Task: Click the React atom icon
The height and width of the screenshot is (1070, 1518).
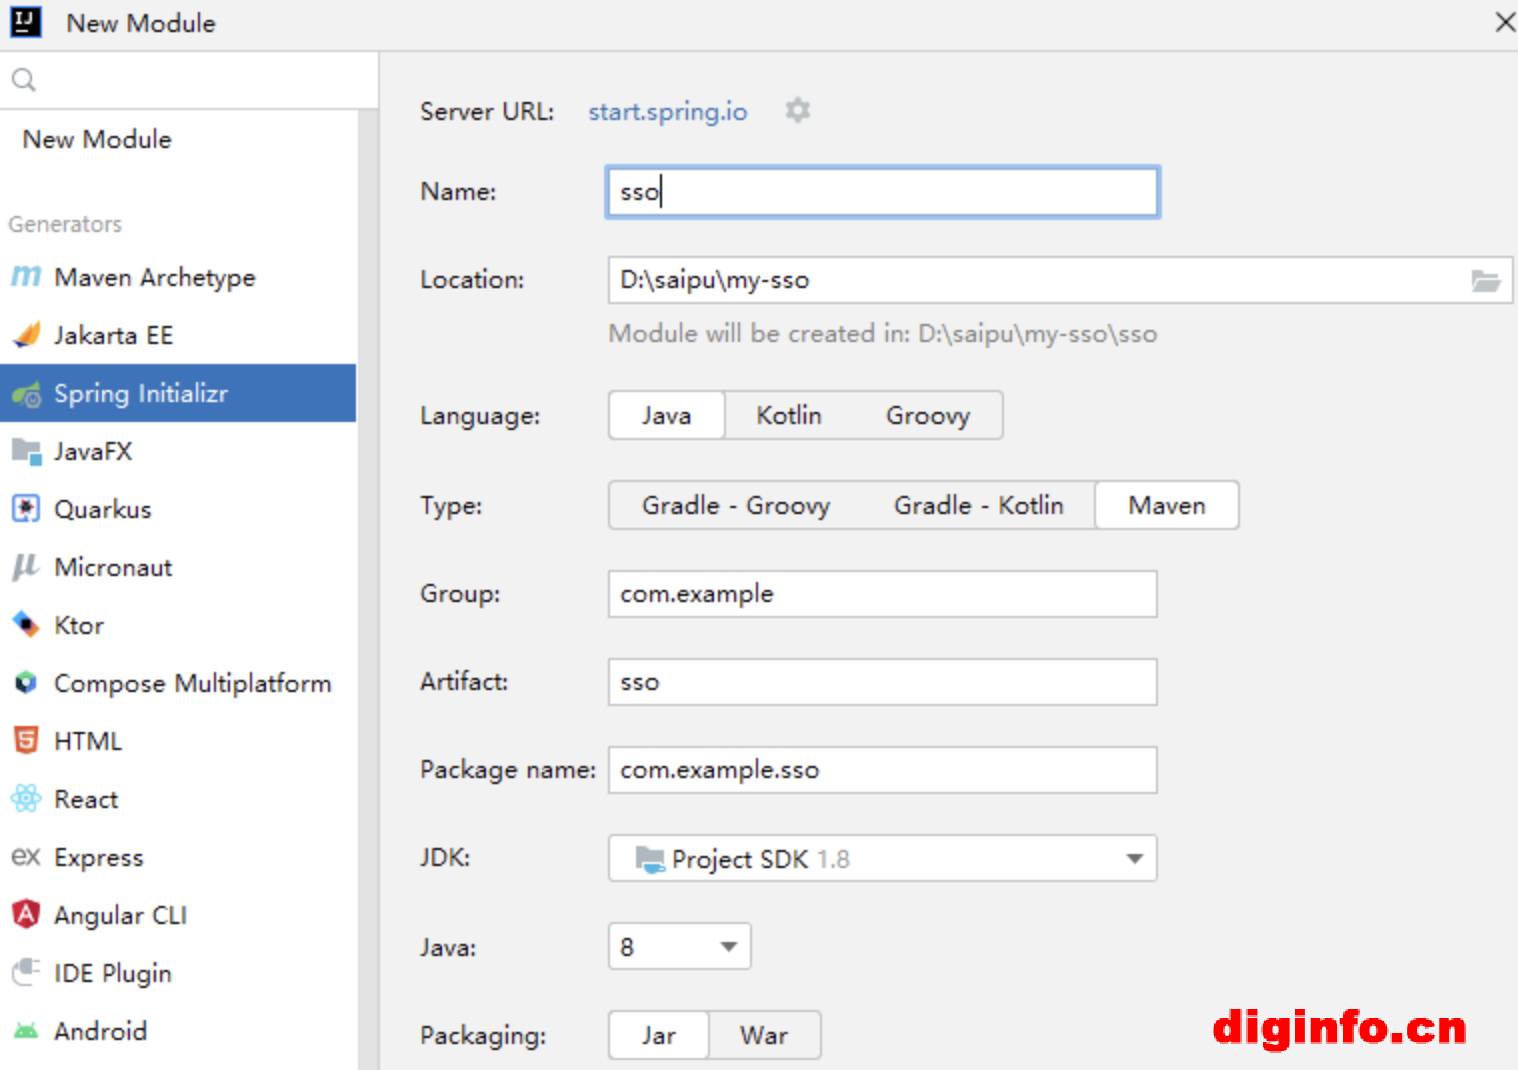Action: coord(26,799)
